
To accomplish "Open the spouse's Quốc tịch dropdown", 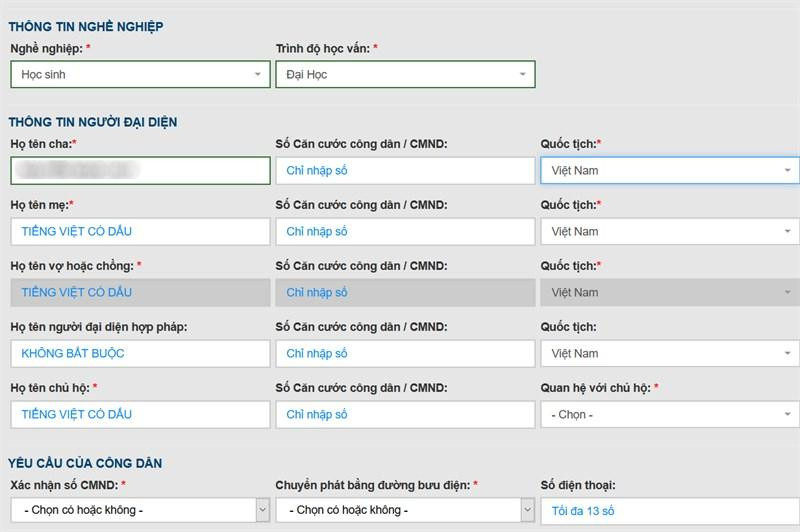I will tap(669, 292).
